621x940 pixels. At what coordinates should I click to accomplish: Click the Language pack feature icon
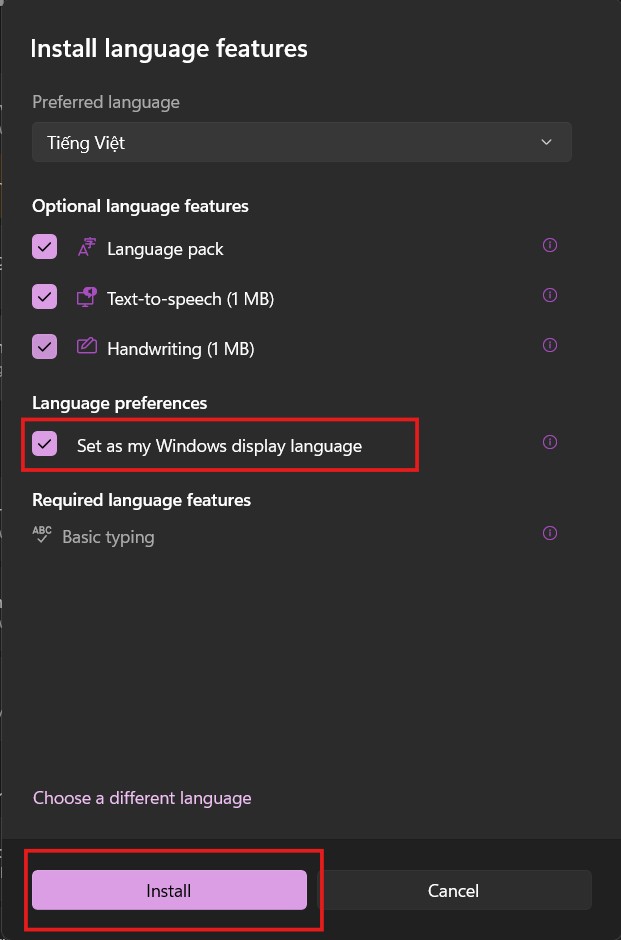point(87,248)
